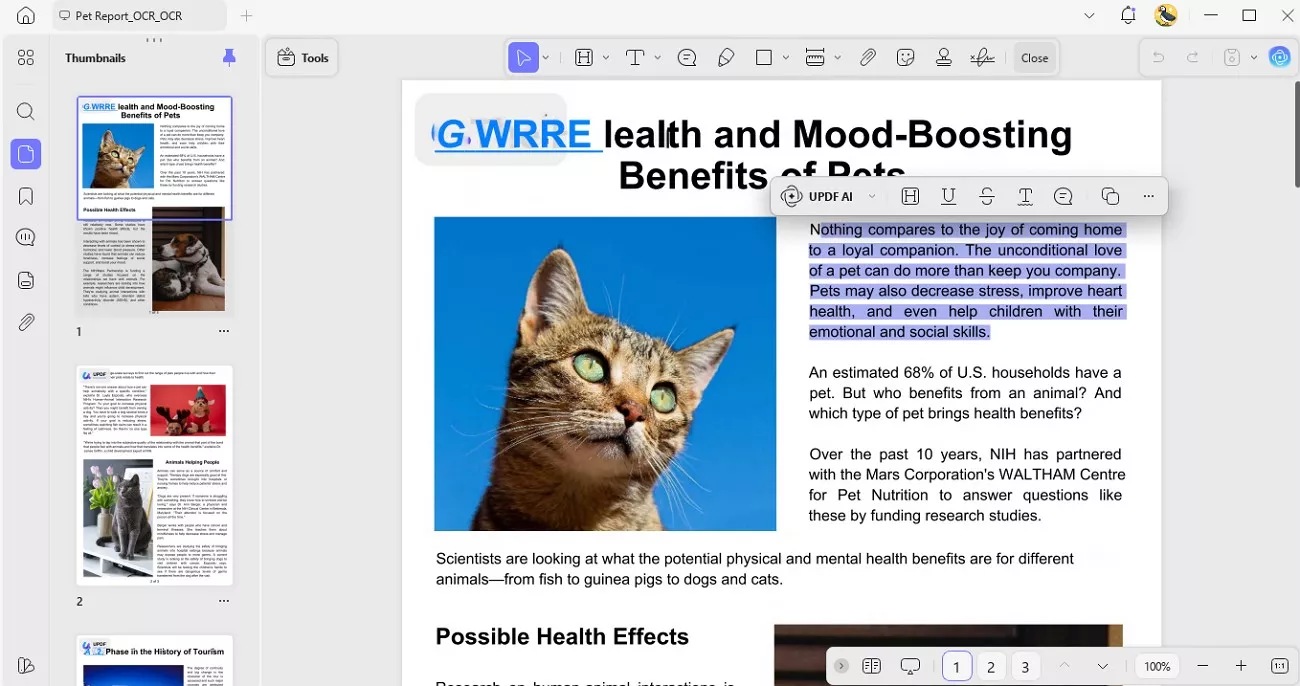Select the attachment paperclip tool in toolbar

click(x=868, y=58)
